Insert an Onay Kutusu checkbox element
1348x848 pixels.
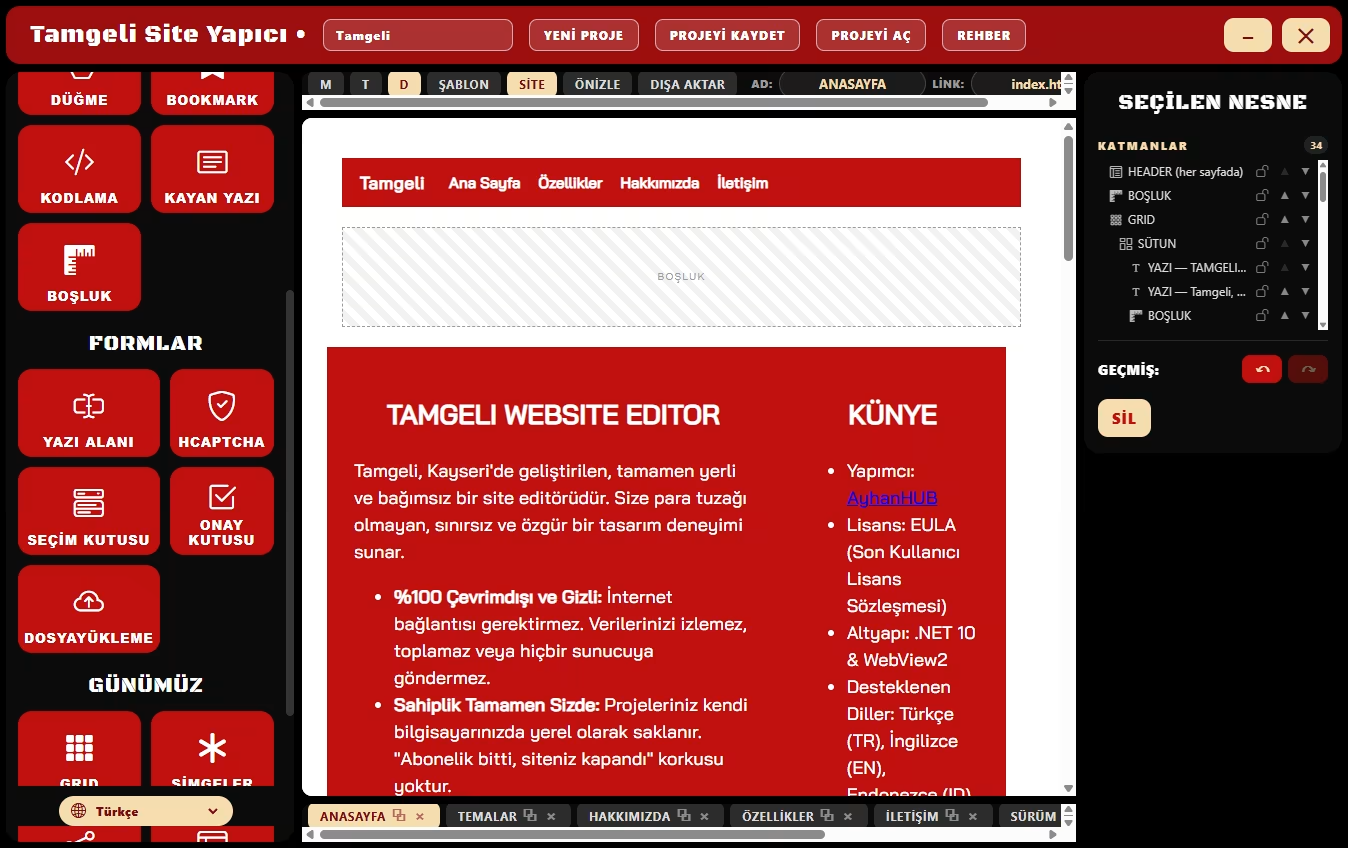point(222,511)
